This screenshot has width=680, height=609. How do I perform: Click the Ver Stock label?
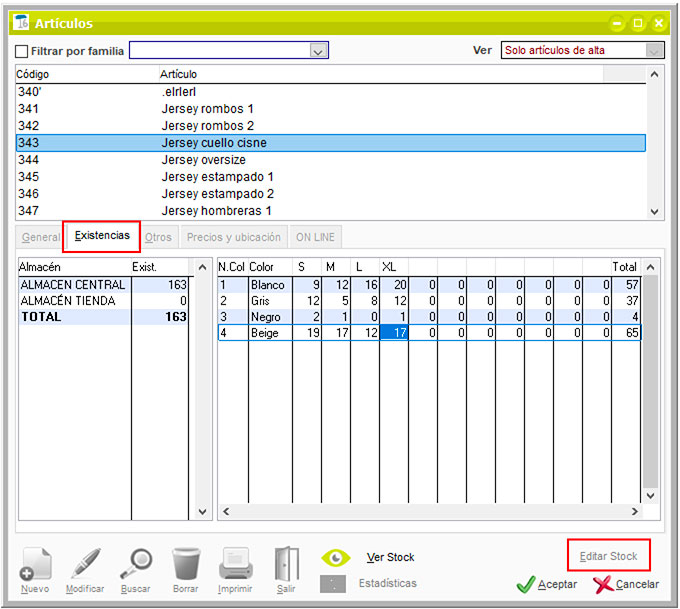tap(390, 557)
